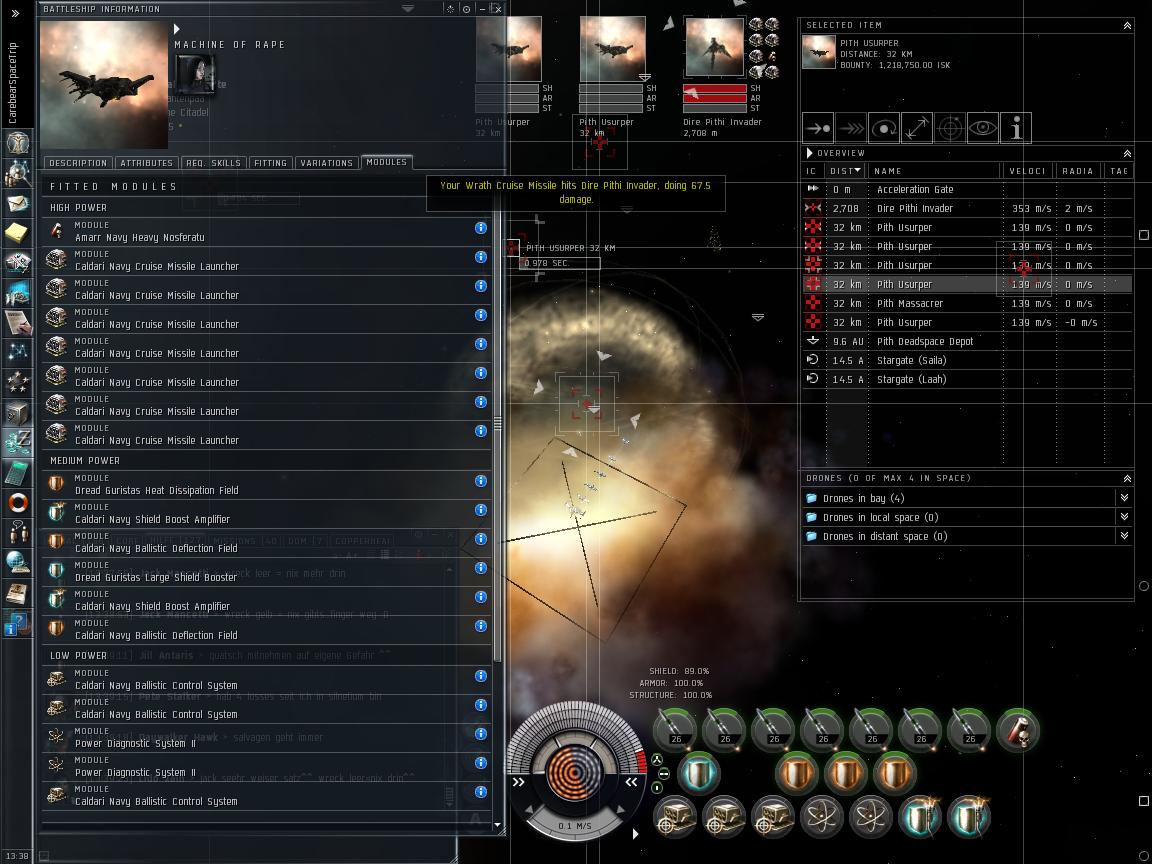Select Stargate (Laah) in overview
This screenshot has height=864, width=1152.
click(968, 380)
